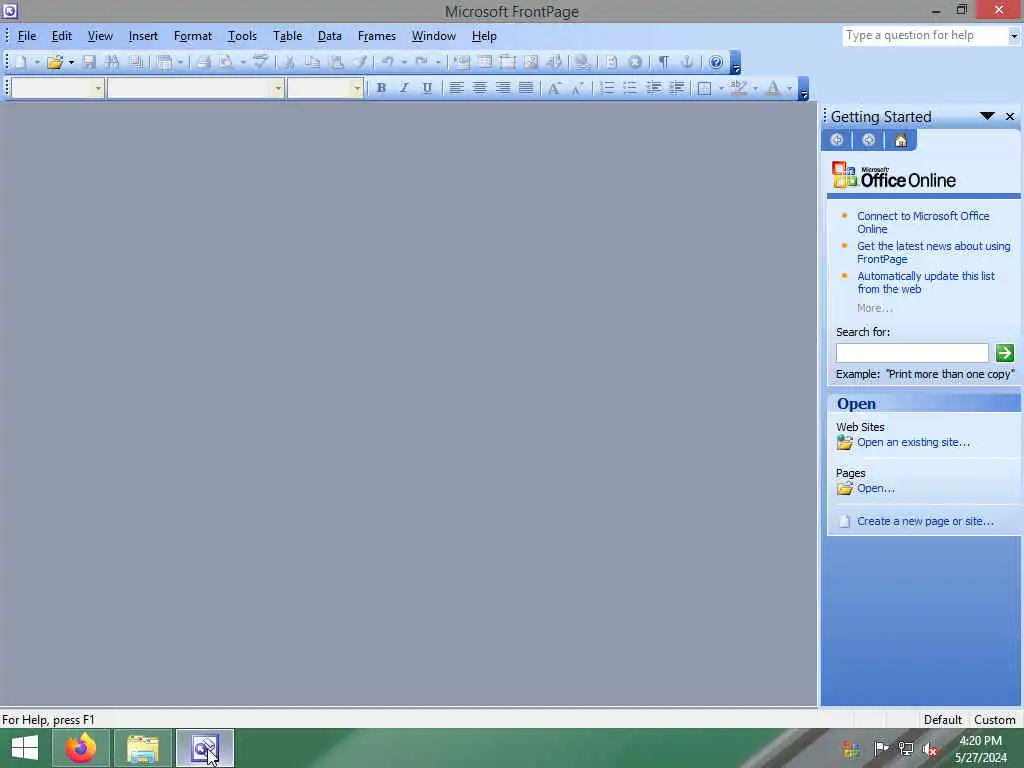Click the Undo arrow icon
Viewport: 1024px width, 768px height.
(x=388, y=62)
